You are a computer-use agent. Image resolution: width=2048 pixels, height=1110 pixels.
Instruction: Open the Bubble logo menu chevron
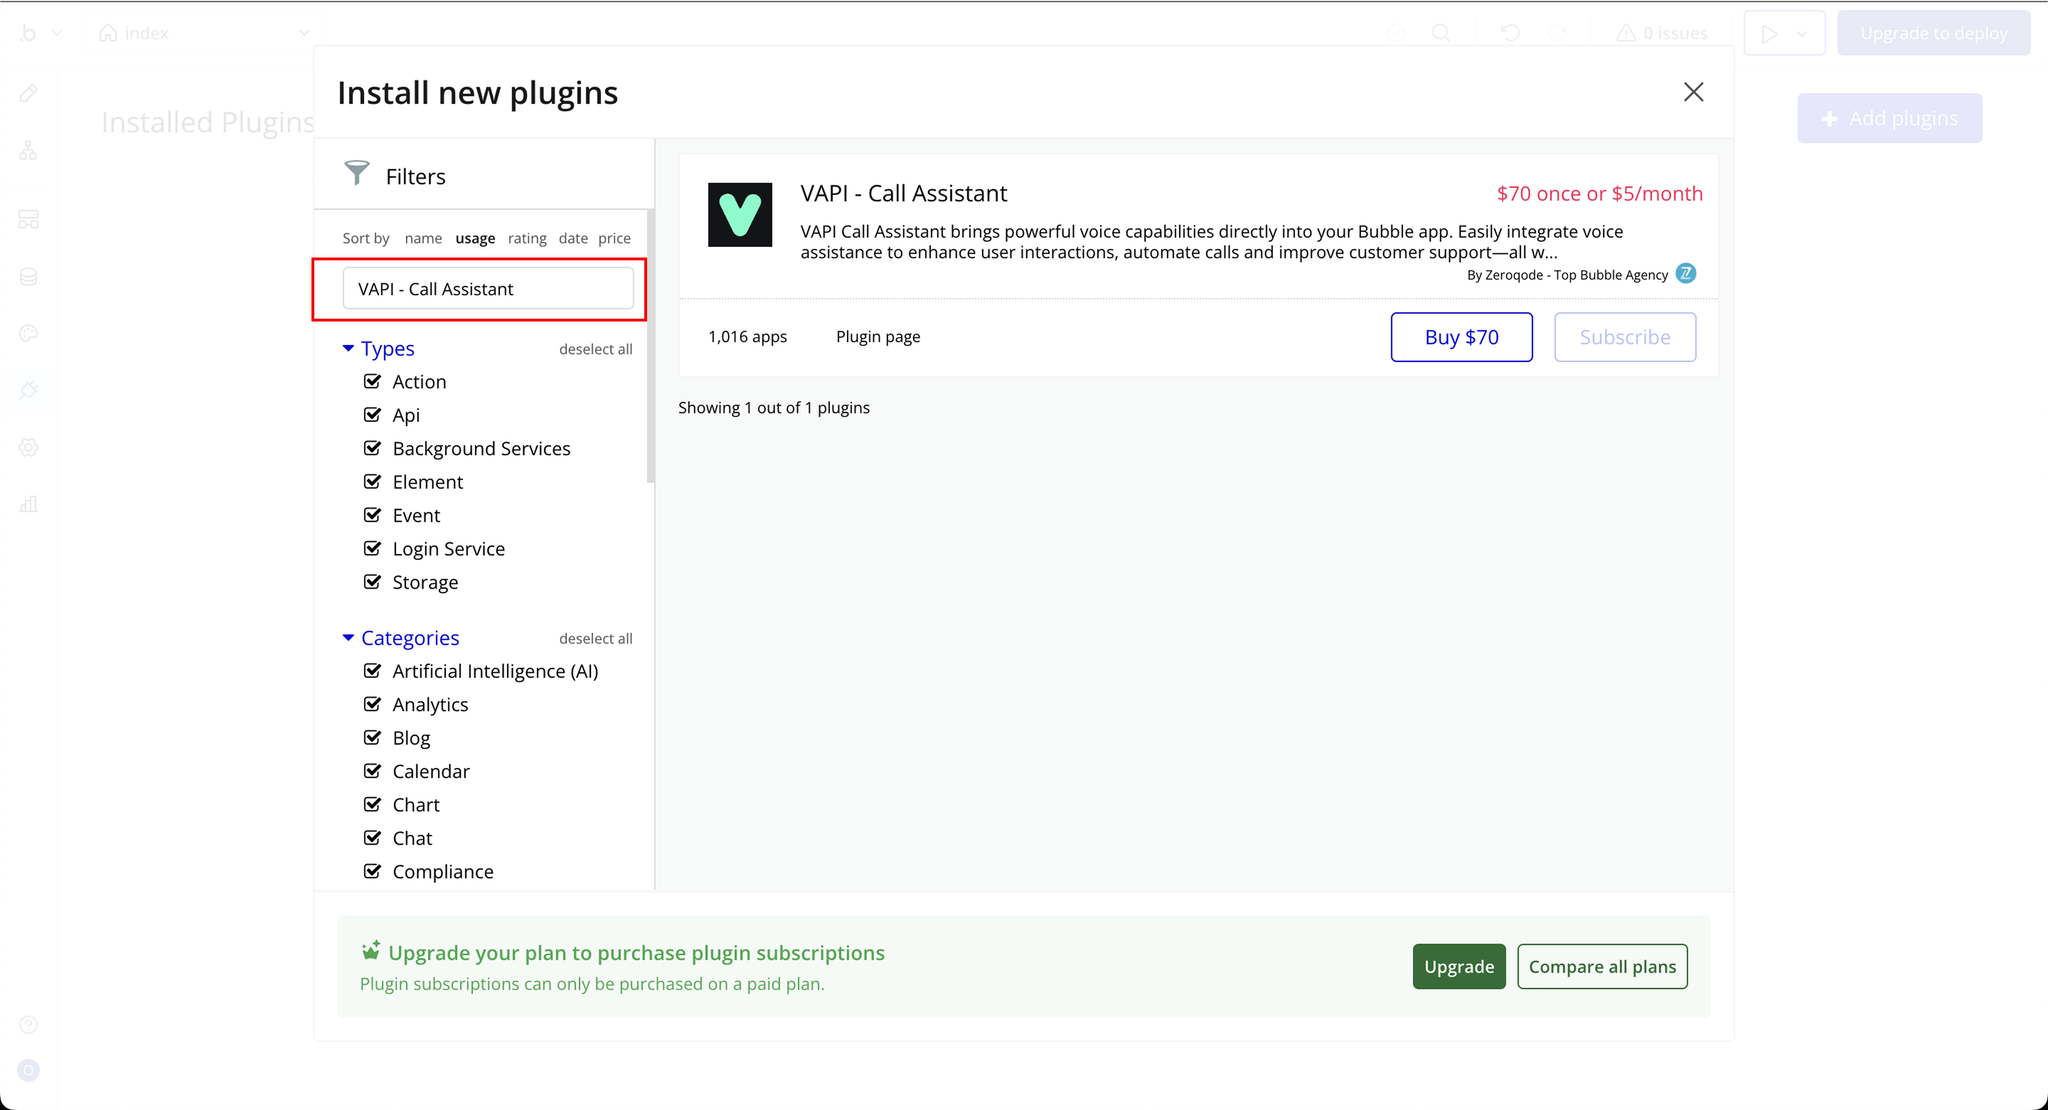tap(57, 33)
